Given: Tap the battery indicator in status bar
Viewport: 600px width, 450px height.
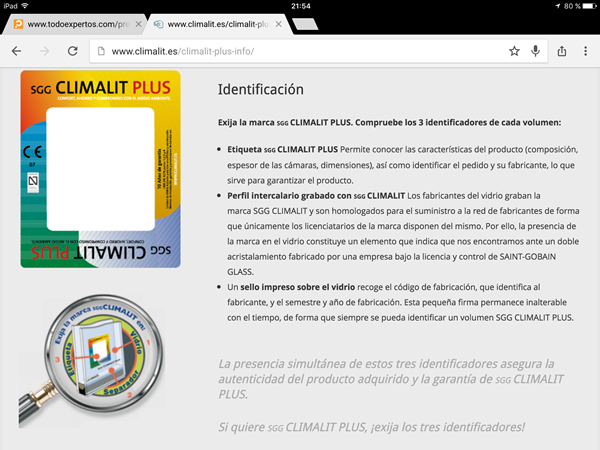Looking at the screenshot, I should click(589, 6).
